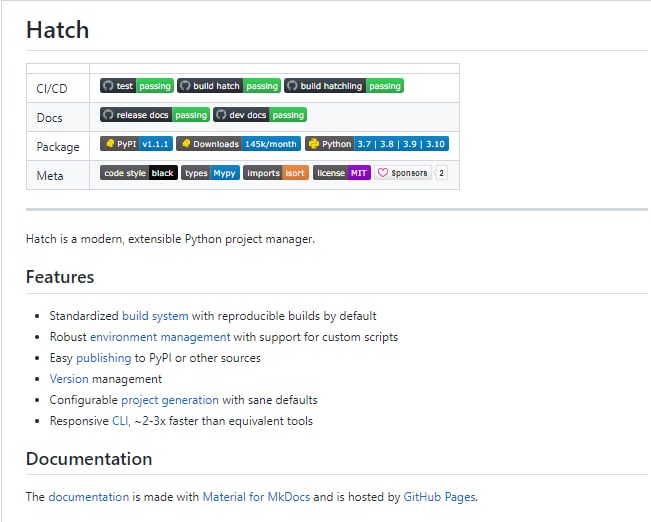
Task: Follow the project generation link
Action: [170, 400]
